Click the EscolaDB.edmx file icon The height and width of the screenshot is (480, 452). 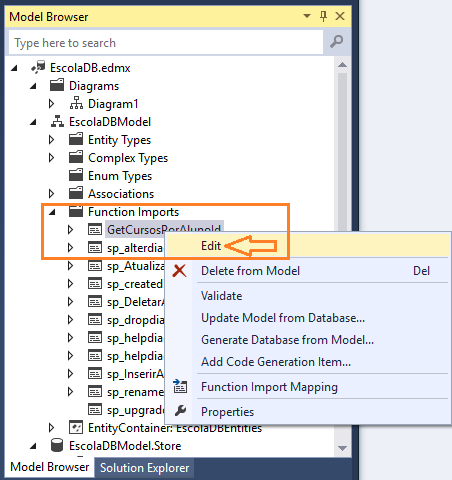pos(38,67)
